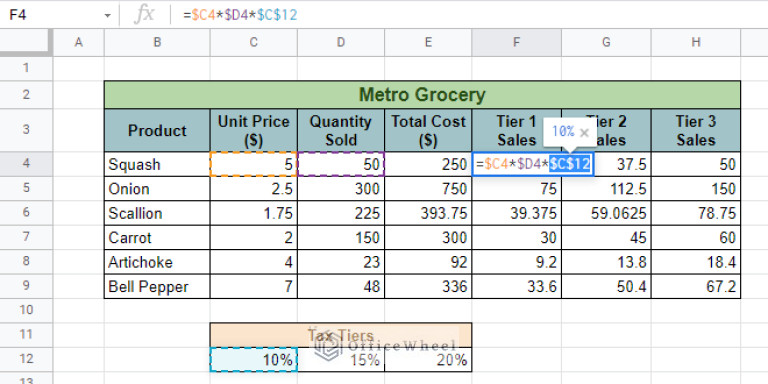The height and width of the screenshot is (384, 768).
Task: Click Scallion Tier 1 value 39.375
Action: 517,213
